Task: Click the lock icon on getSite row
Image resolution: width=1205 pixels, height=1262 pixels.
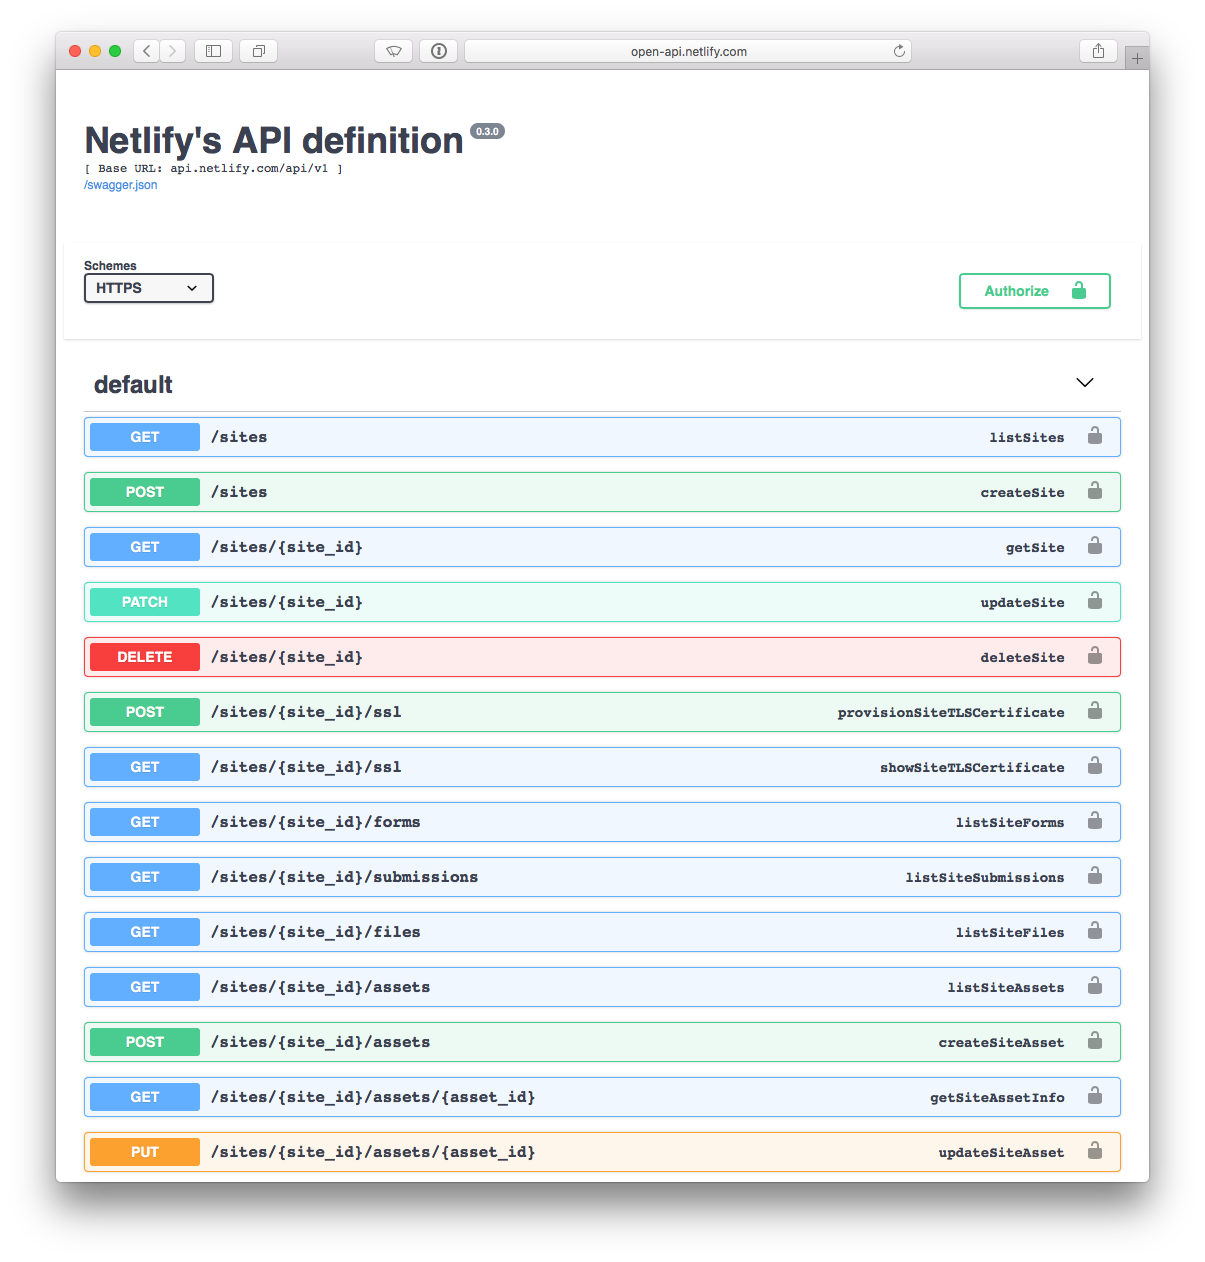Action: [x=1095, y=546]
